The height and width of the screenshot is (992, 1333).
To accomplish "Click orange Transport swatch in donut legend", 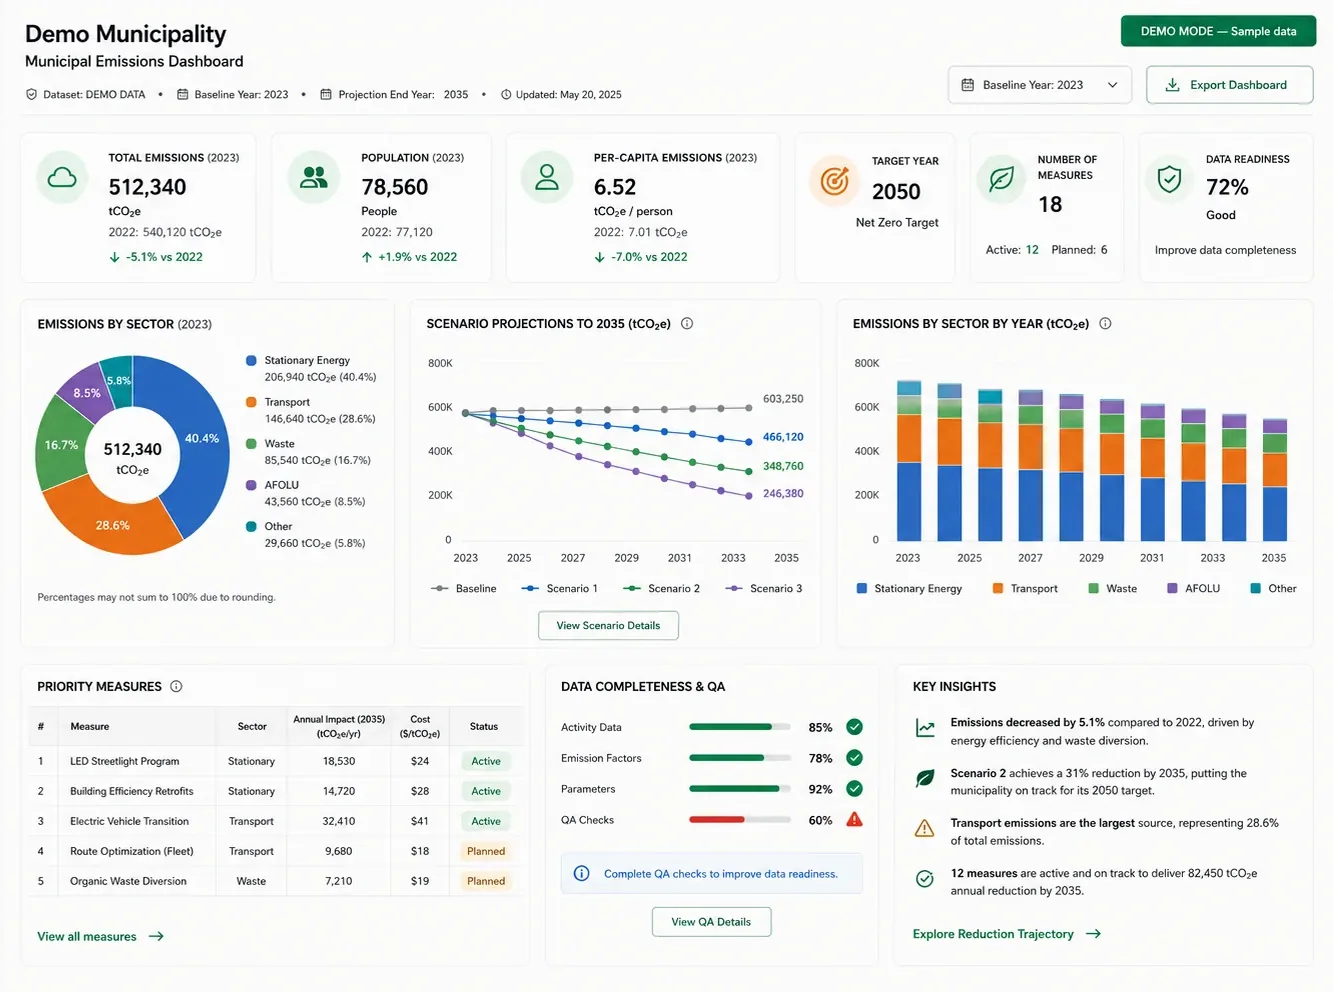I will [251, 402].
